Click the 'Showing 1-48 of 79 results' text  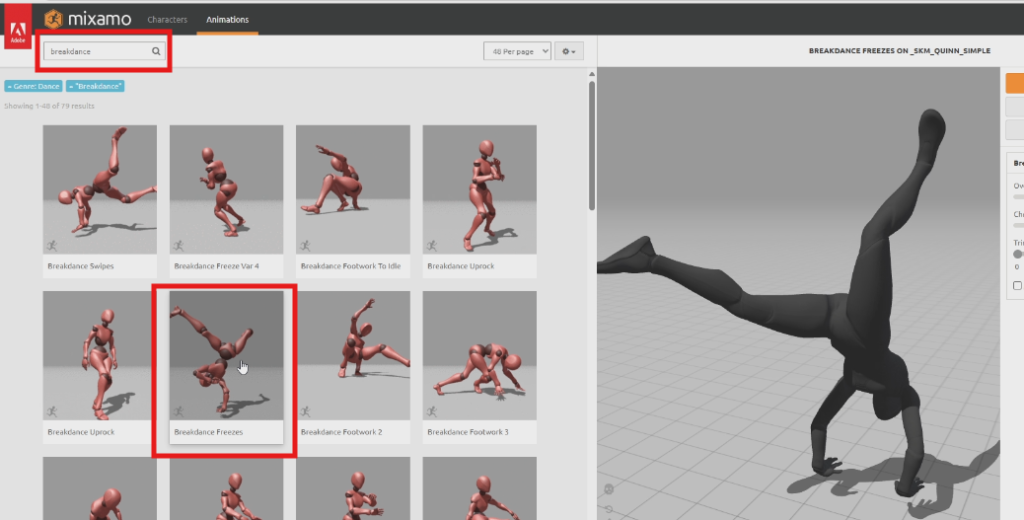49,106
